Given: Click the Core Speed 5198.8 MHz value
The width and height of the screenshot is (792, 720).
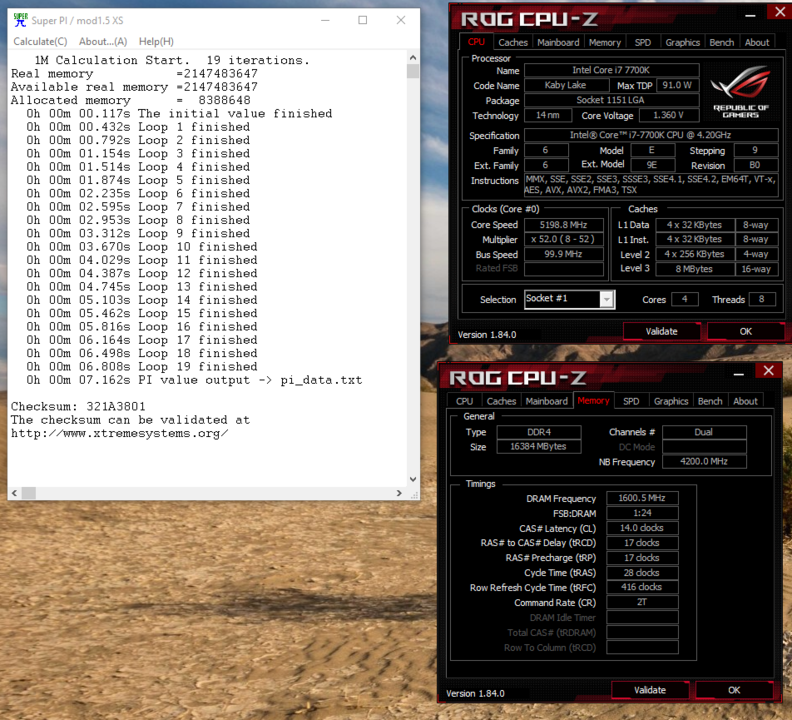Looking at the screenshot, I should click(563, 225).
